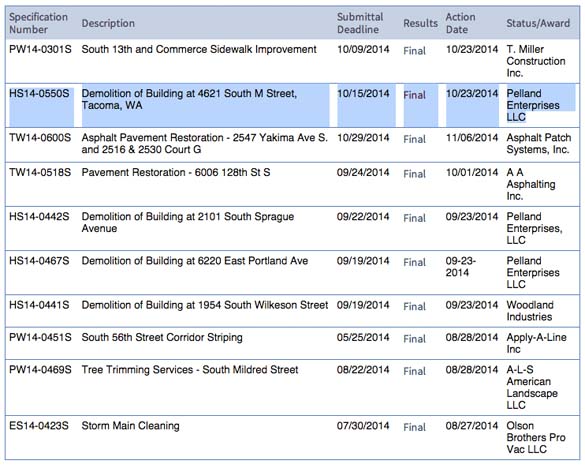This screenshot has height=468, width=585.
Task: Select the South 56th Street Corridor Striping row
Action: click(292, 344)
